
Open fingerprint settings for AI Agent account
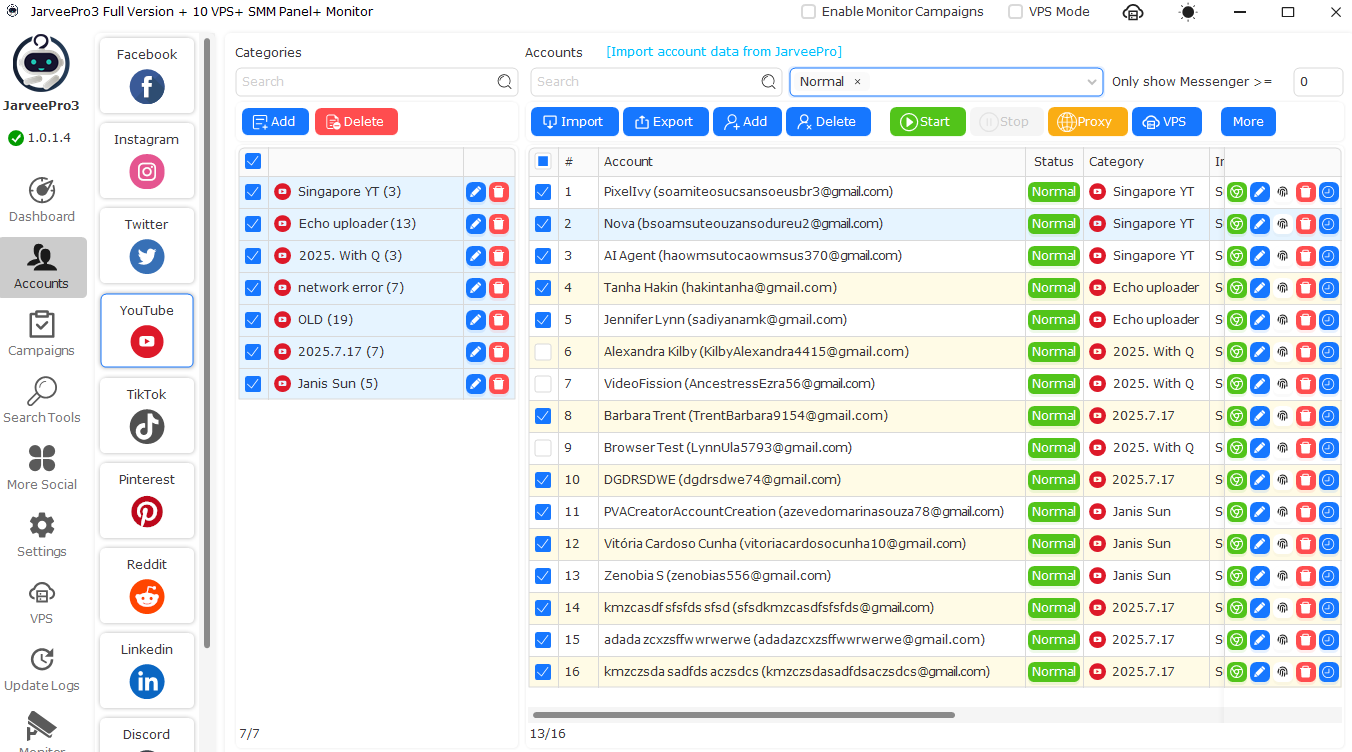1283,256
